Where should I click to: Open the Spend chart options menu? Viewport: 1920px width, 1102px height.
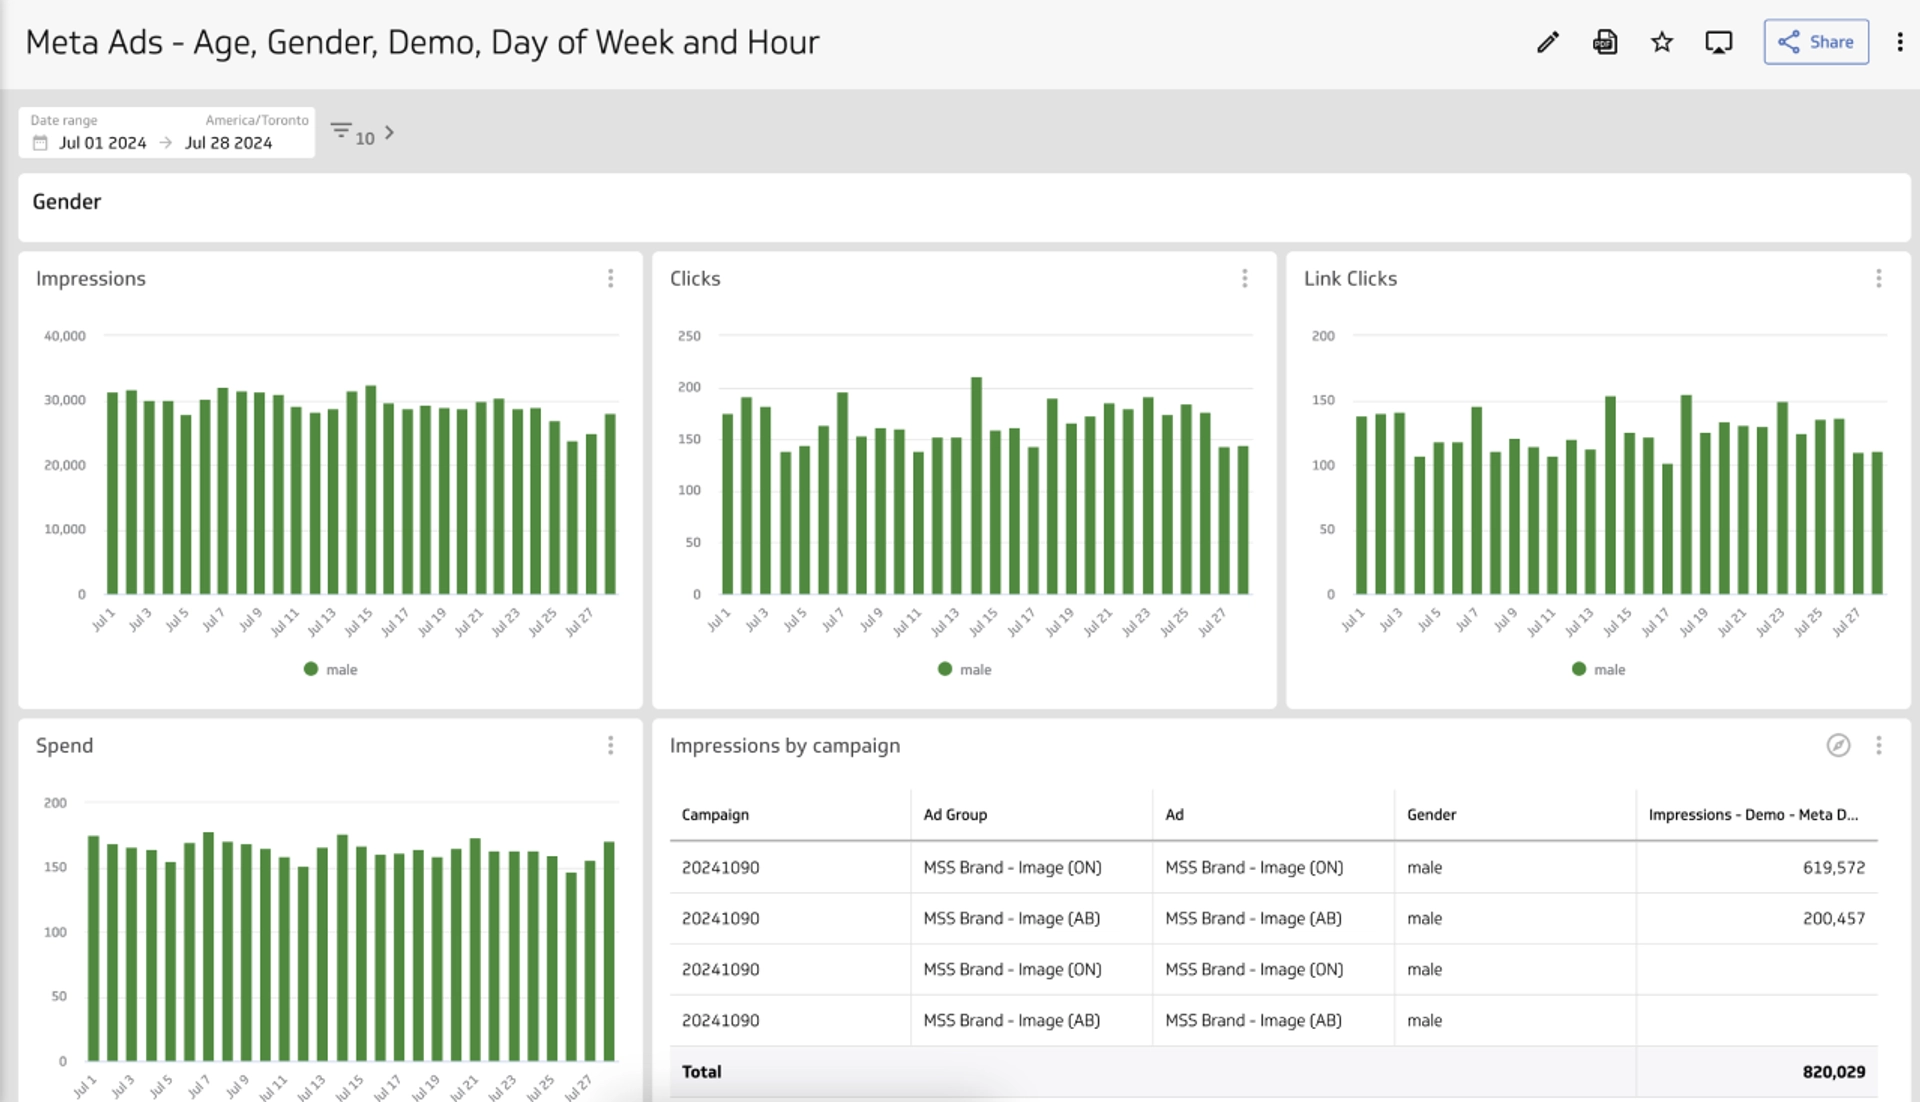pos(610,745)
